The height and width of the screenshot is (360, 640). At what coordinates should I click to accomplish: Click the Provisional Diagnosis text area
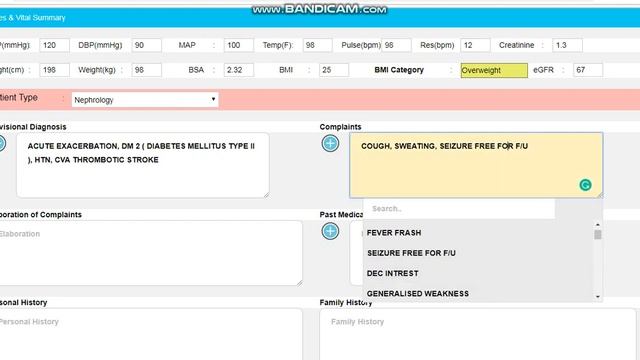click(x=143, y=165)
